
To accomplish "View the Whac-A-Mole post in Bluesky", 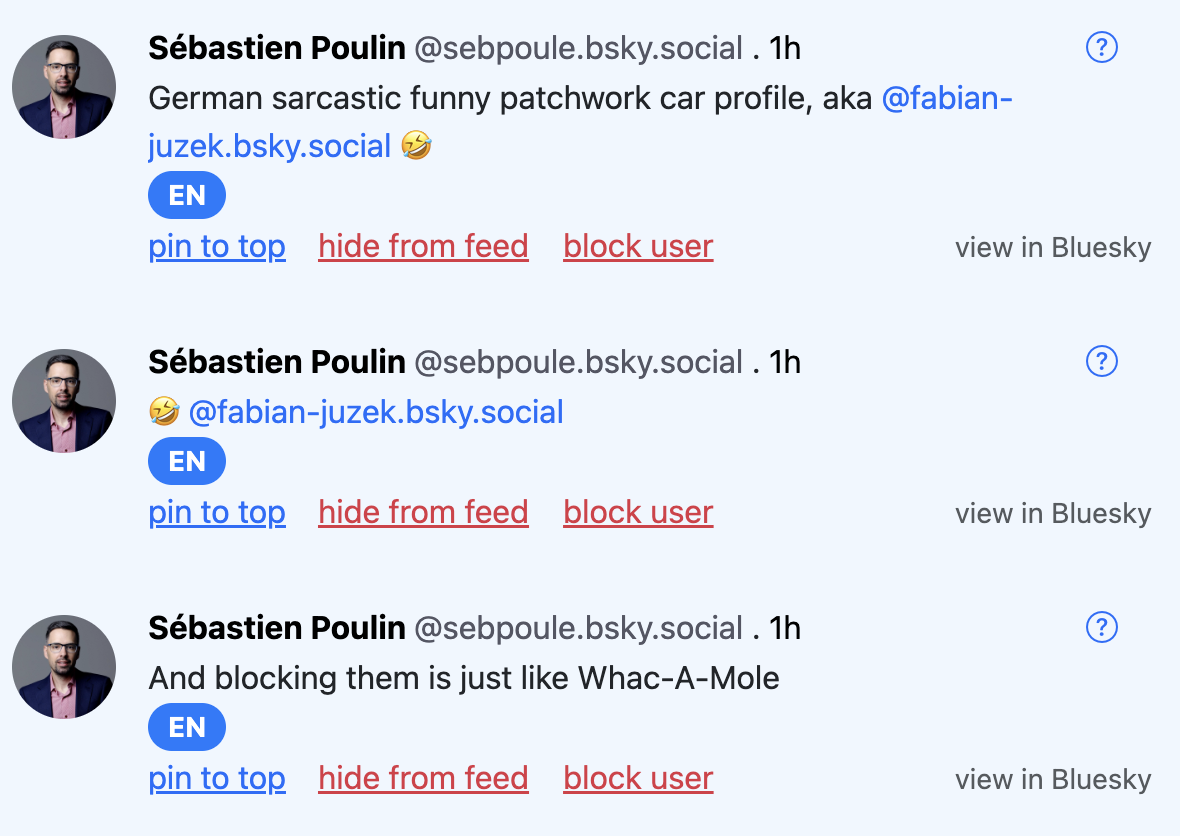I will point(1053,780).
